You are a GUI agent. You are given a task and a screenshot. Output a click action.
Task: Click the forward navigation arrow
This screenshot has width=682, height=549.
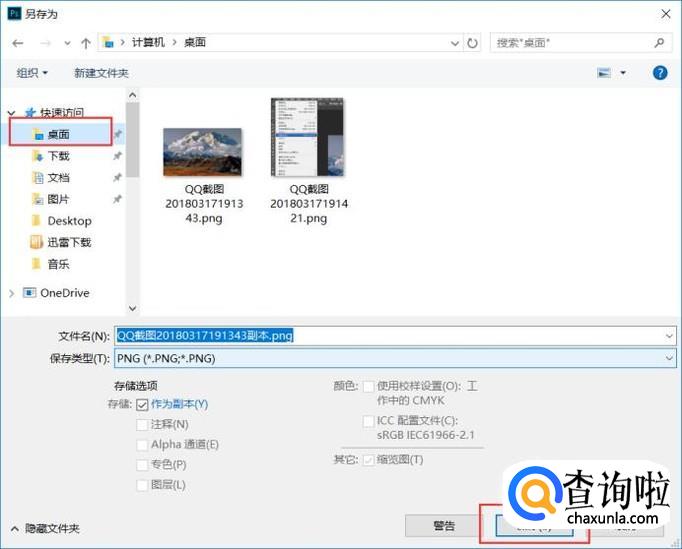pos(45,43)
